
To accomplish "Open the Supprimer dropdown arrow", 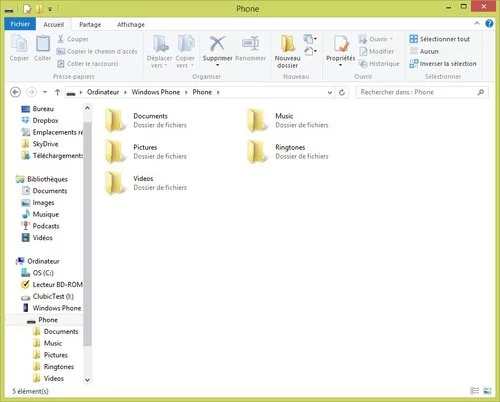I will tap(217, 65).
